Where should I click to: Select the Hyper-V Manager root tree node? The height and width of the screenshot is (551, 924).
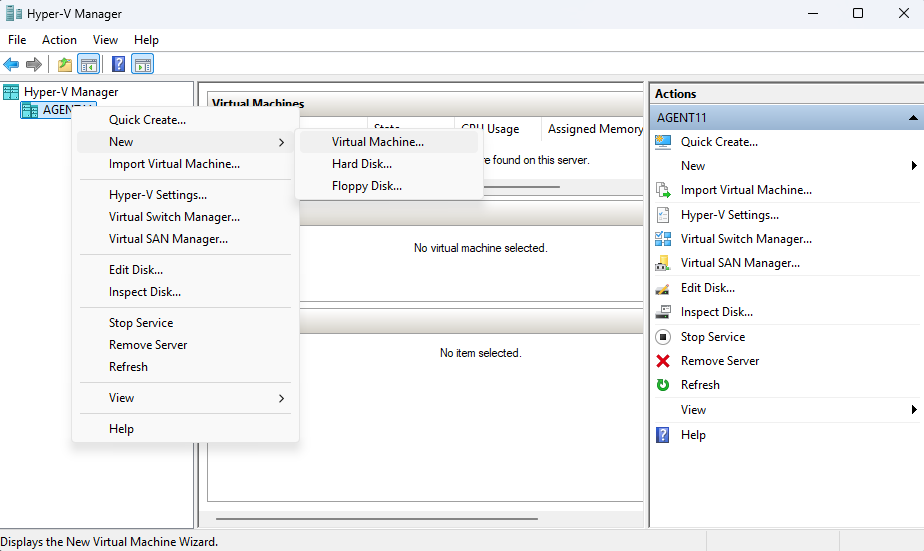coord(71,92)
